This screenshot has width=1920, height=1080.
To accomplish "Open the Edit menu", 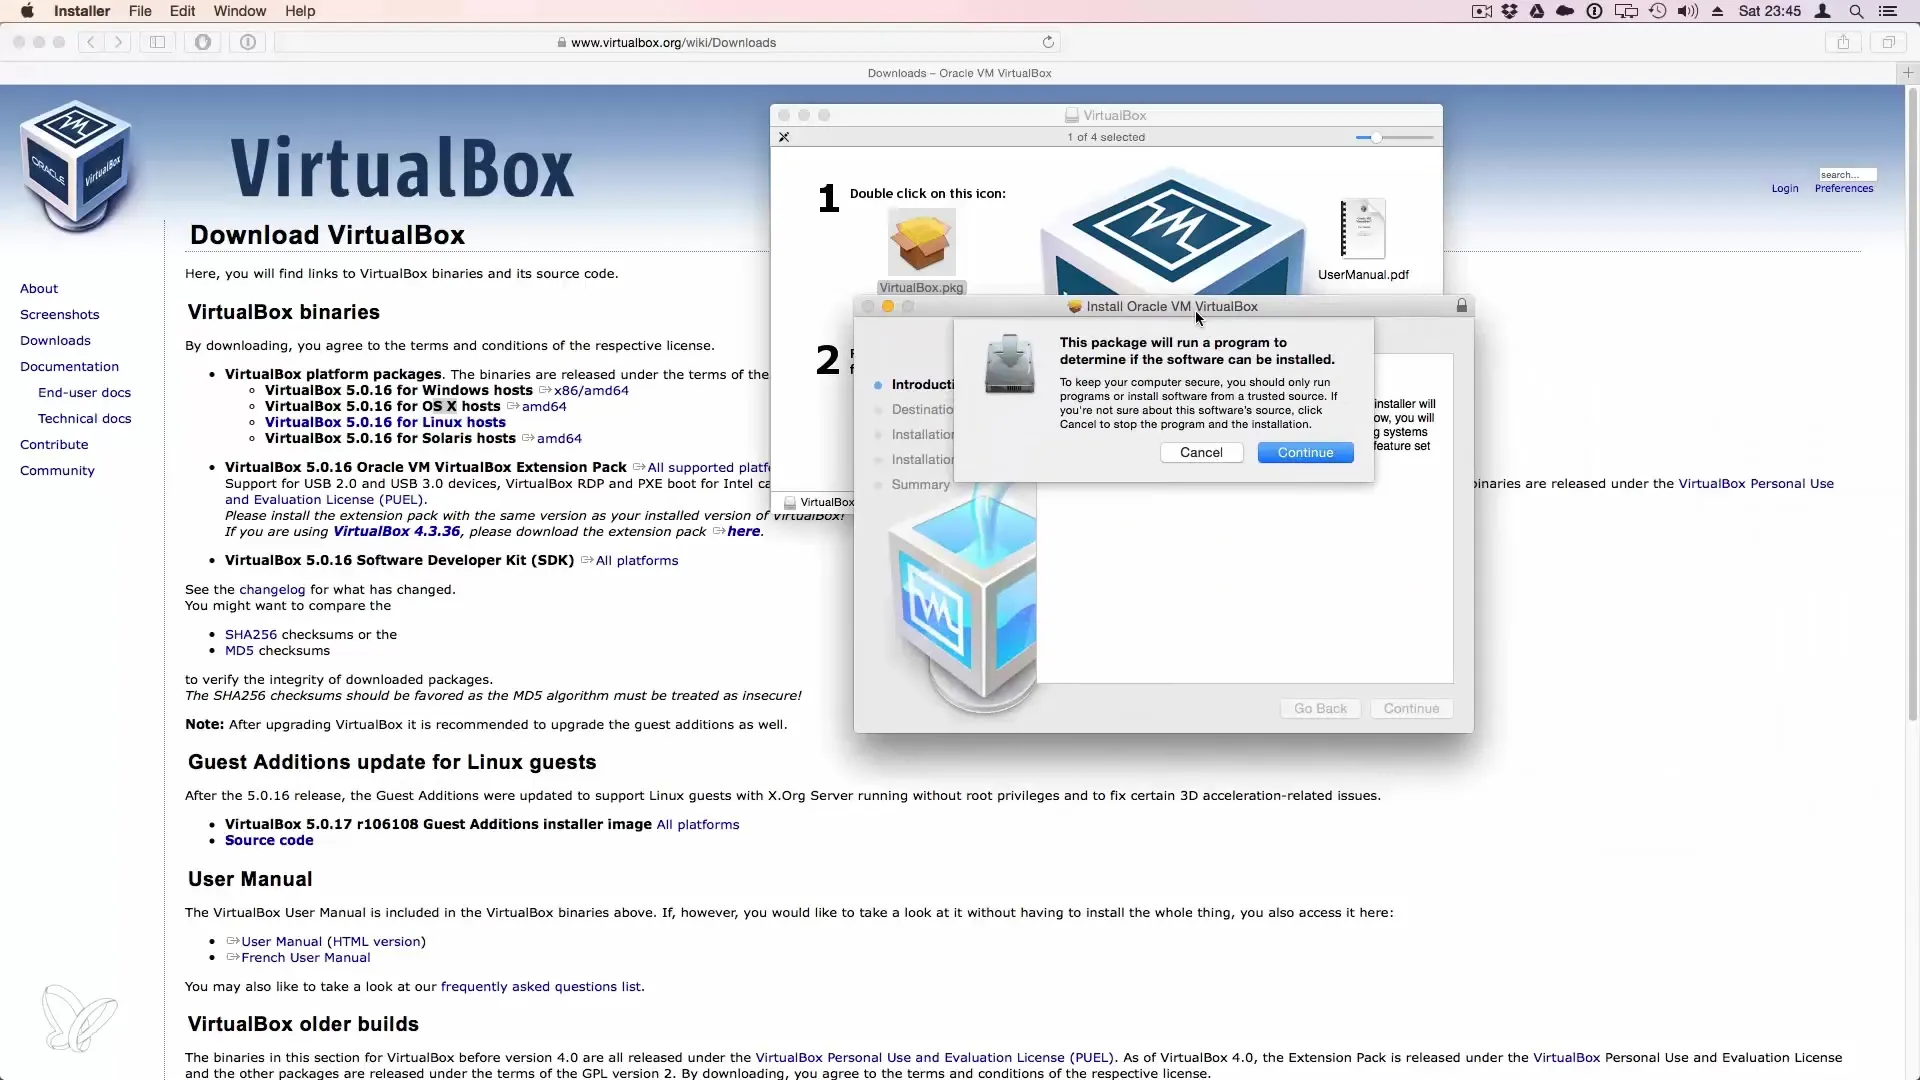I will click(x=182, y=11).
